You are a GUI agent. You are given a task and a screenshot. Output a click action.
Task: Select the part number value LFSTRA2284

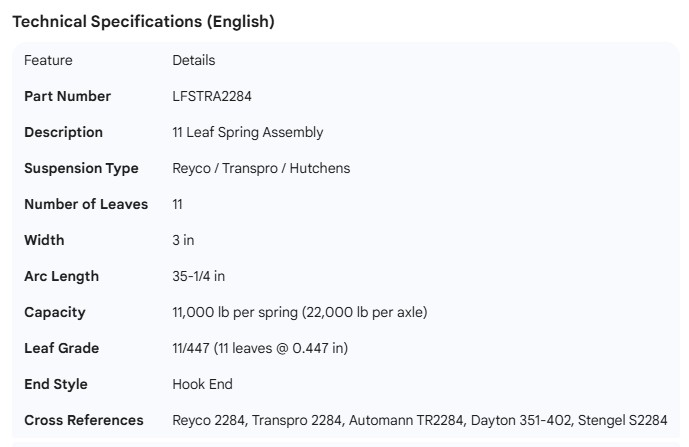point(212,96)
